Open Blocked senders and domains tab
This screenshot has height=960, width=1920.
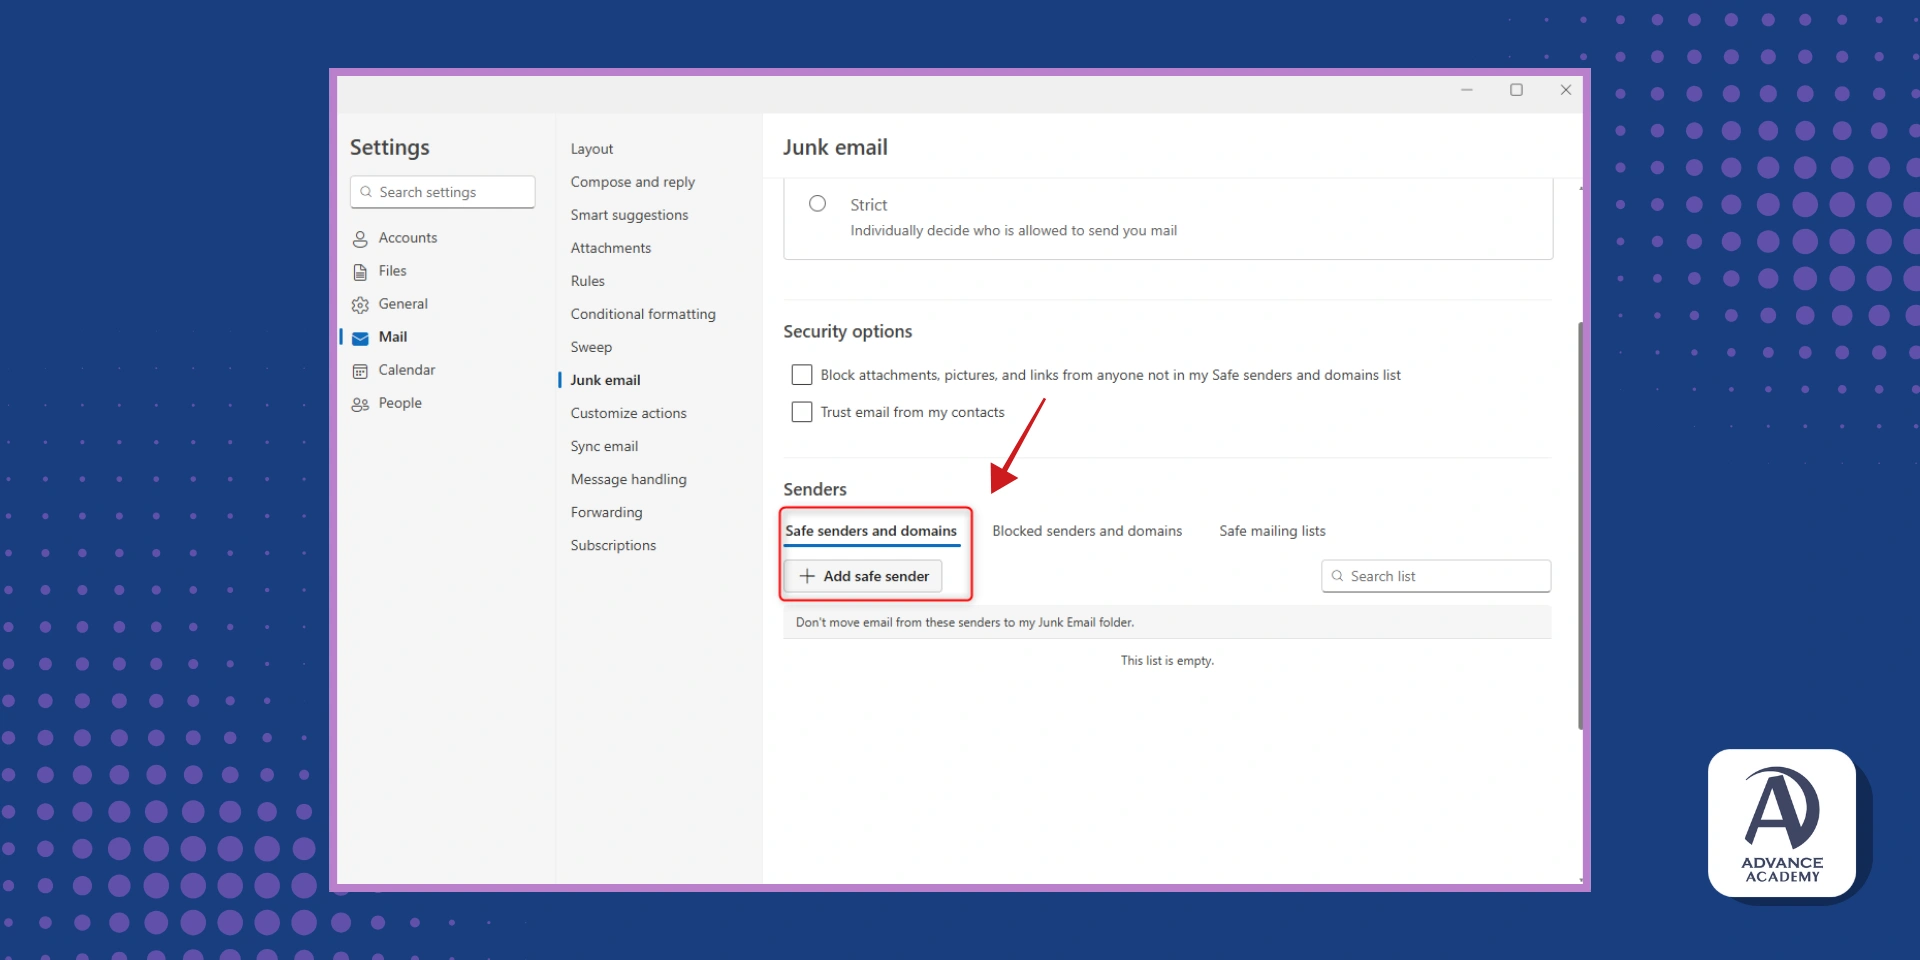[x=1087, y=531]
